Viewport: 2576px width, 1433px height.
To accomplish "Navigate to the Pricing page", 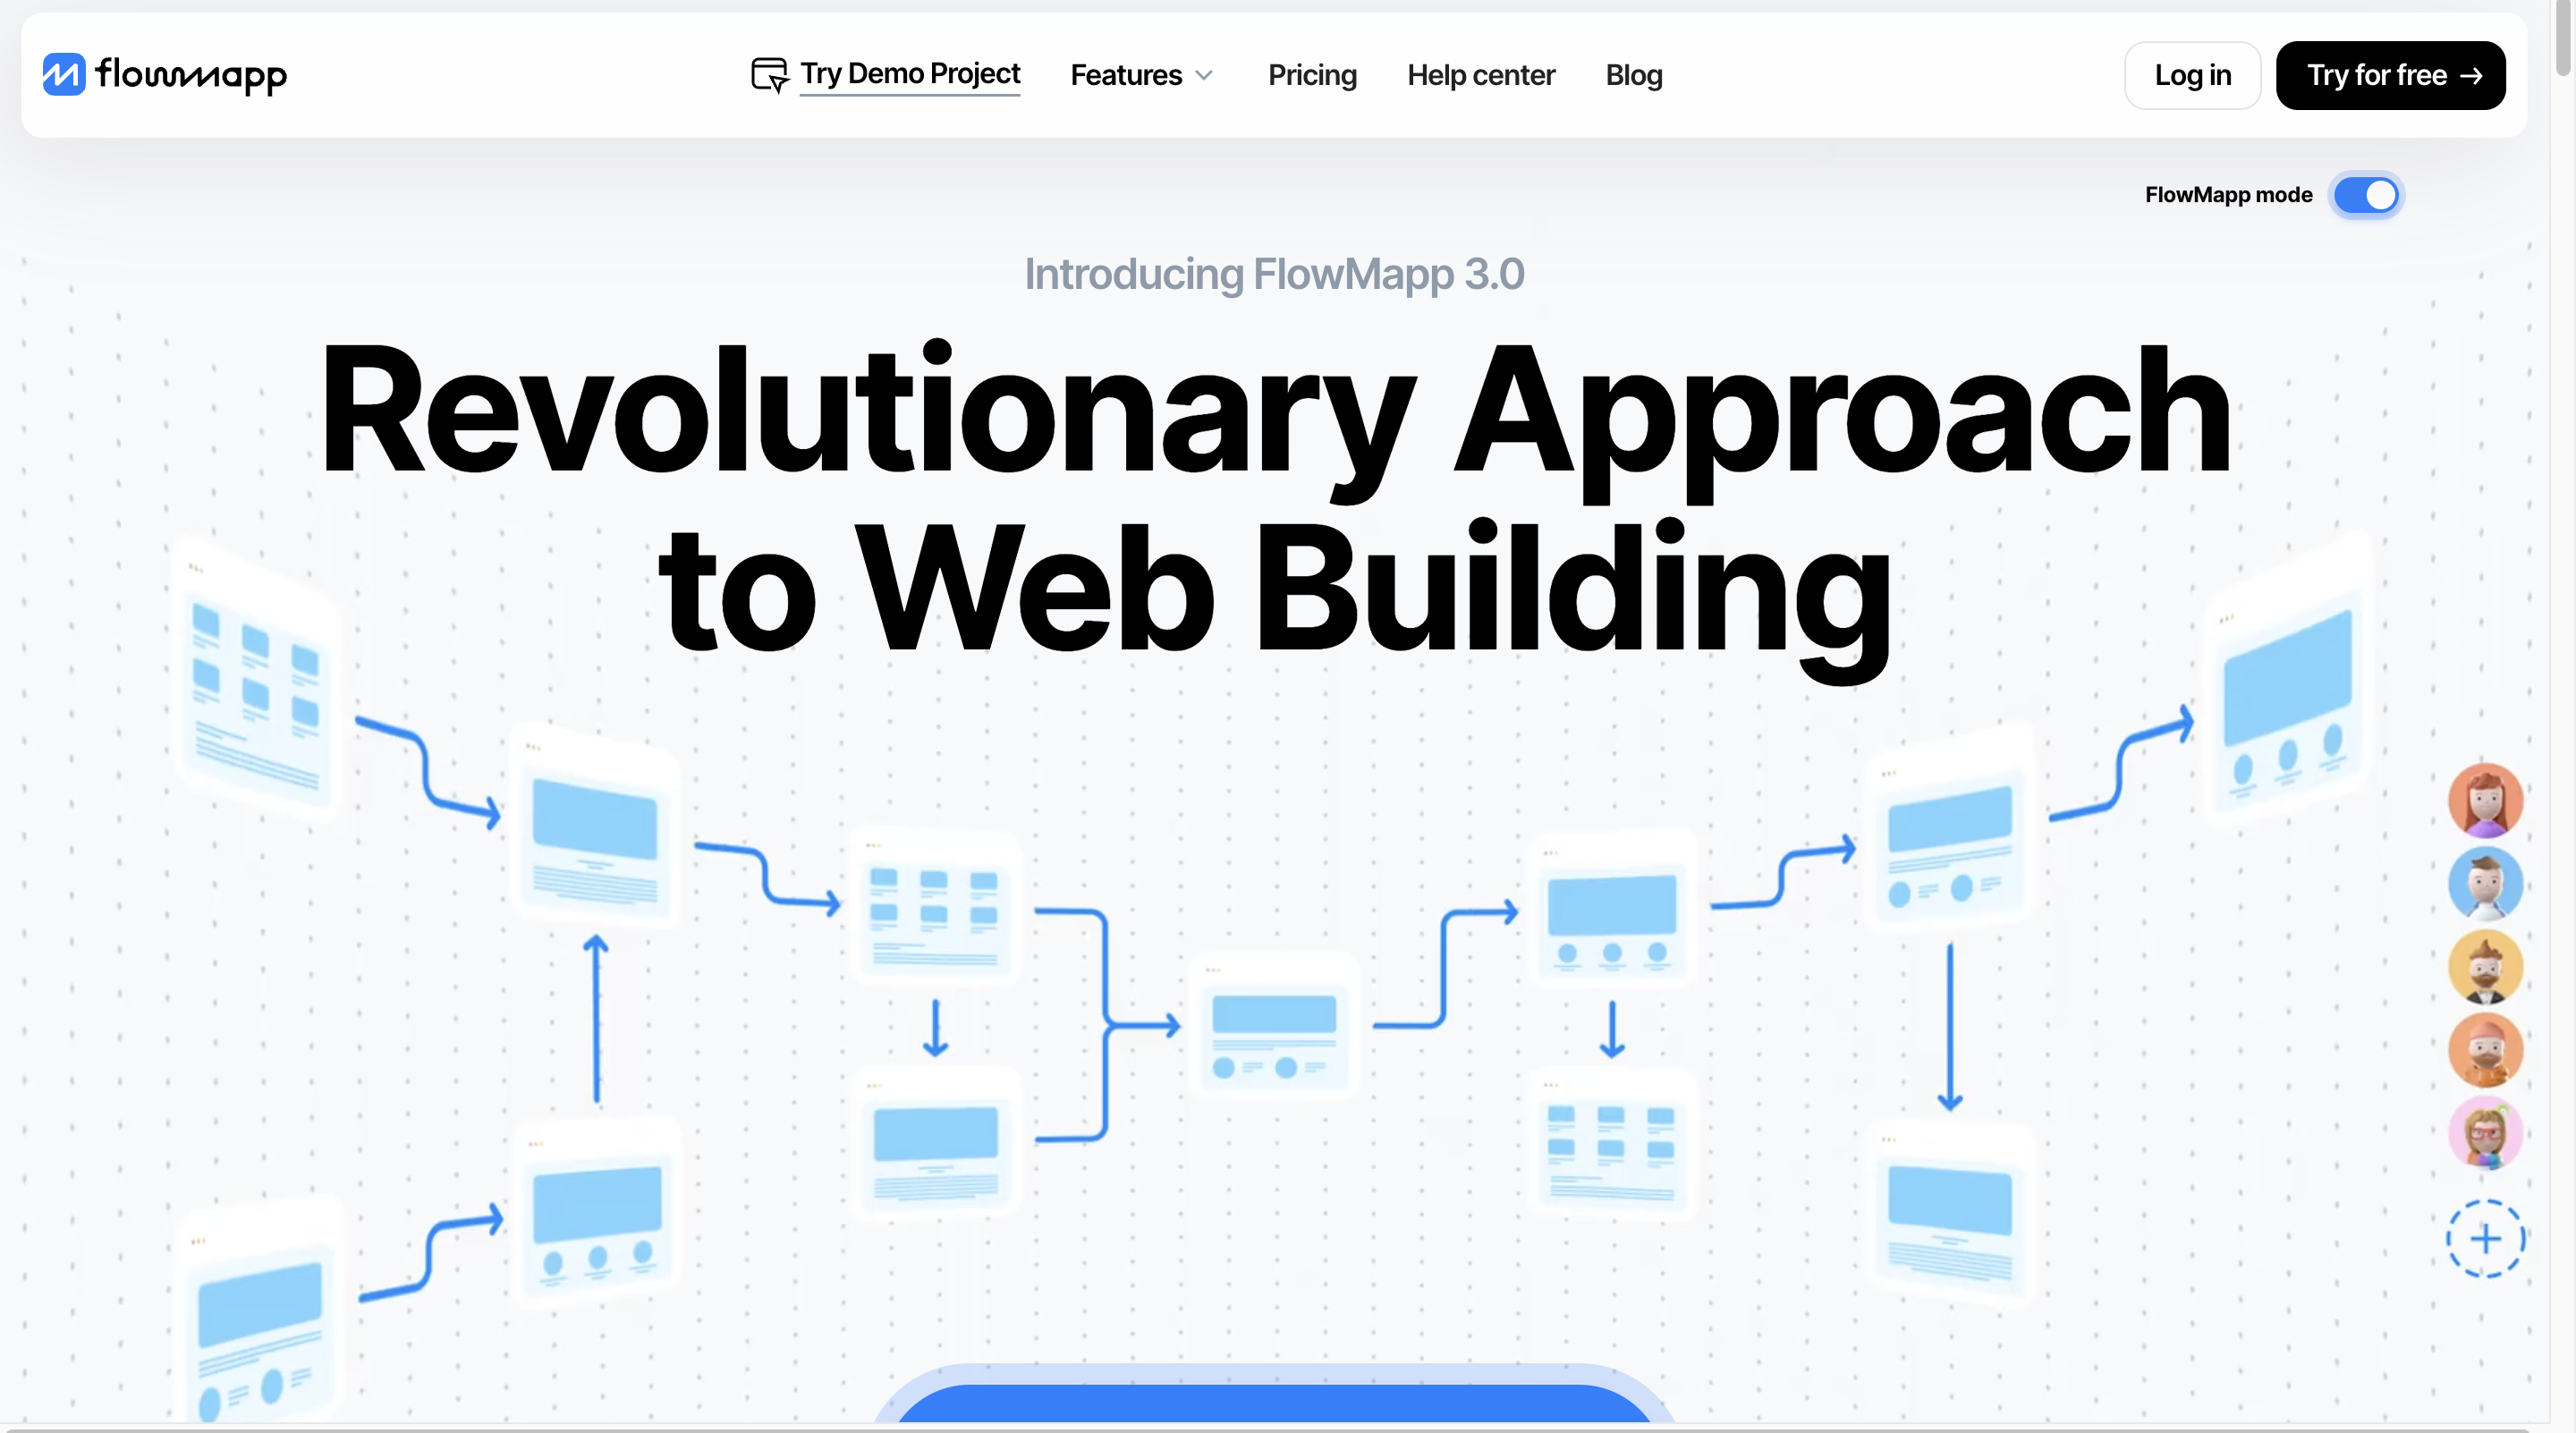I will [x=1311, y=74].
